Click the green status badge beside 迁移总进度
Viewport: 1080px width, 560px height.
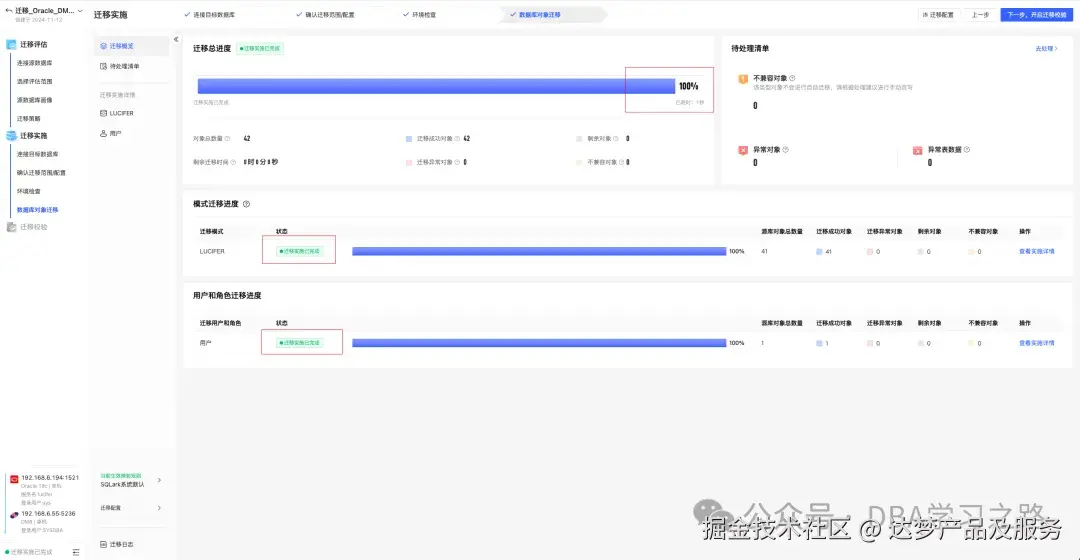coord(260,48)
